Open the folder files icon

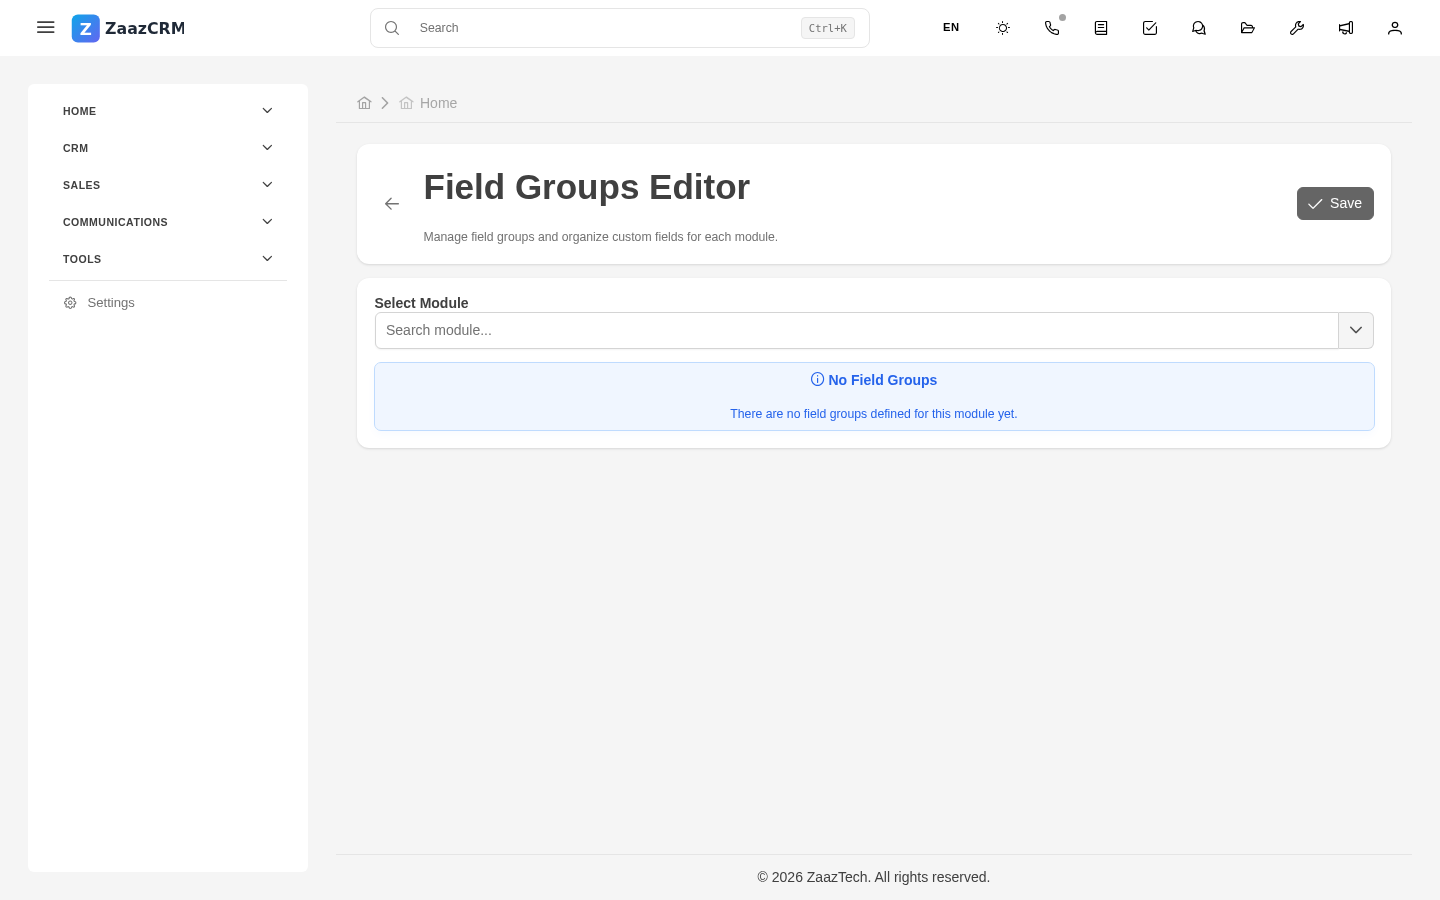pyautogui.click(x=1248, y=28)
